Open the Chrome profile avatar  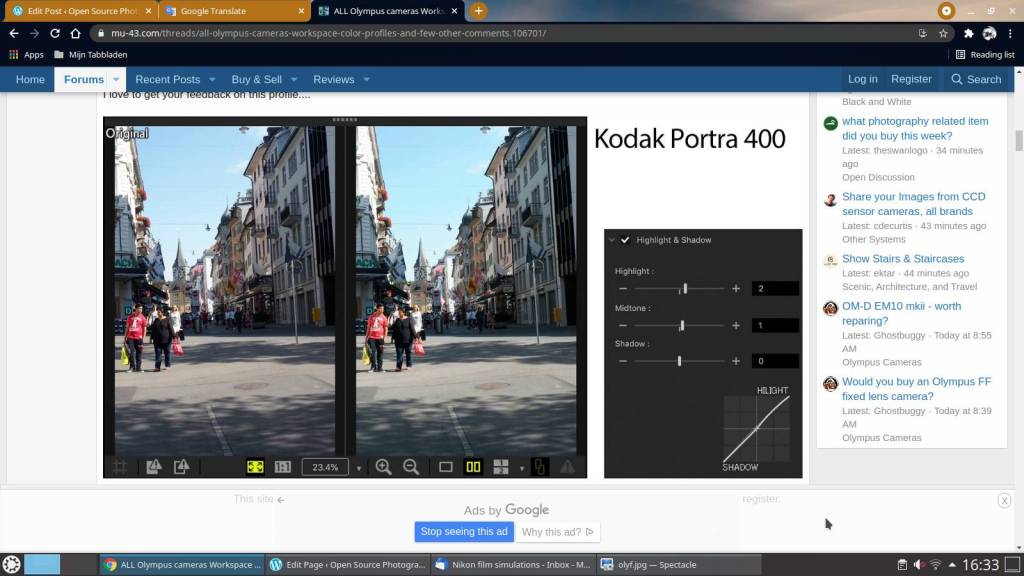pyautogui.click(x=989, y=33)
